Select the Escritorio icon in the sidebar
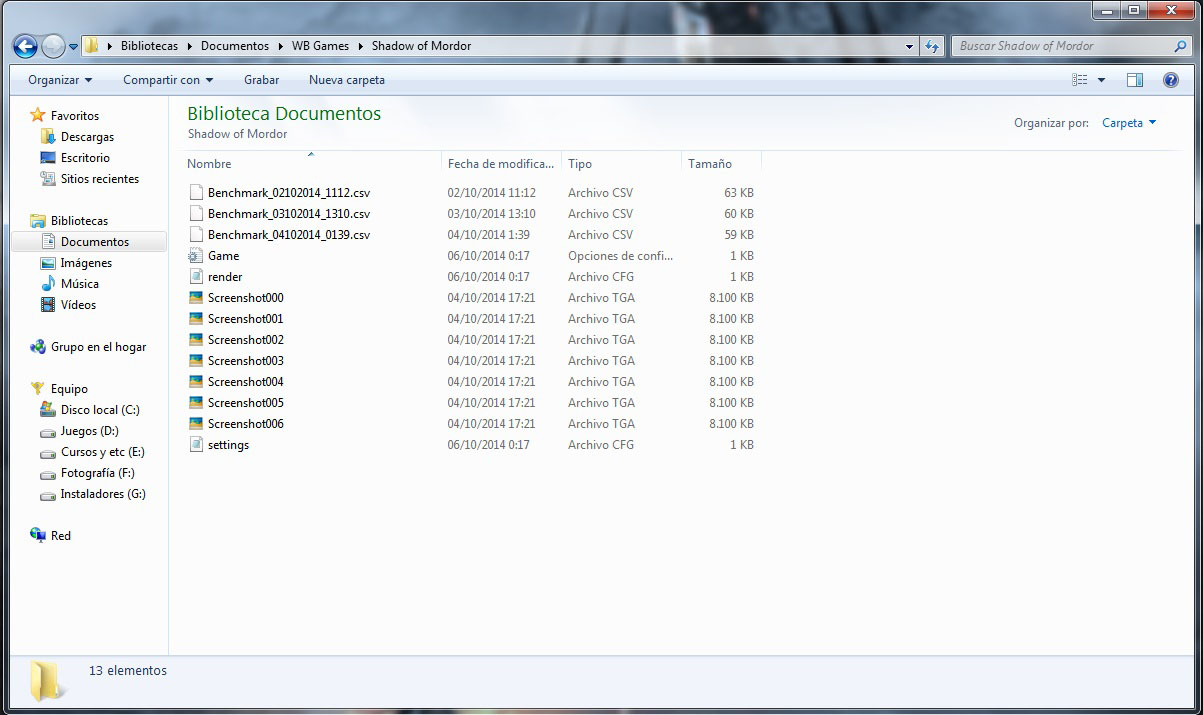This screenshot has height=715, width=1203. pos(47,158)
